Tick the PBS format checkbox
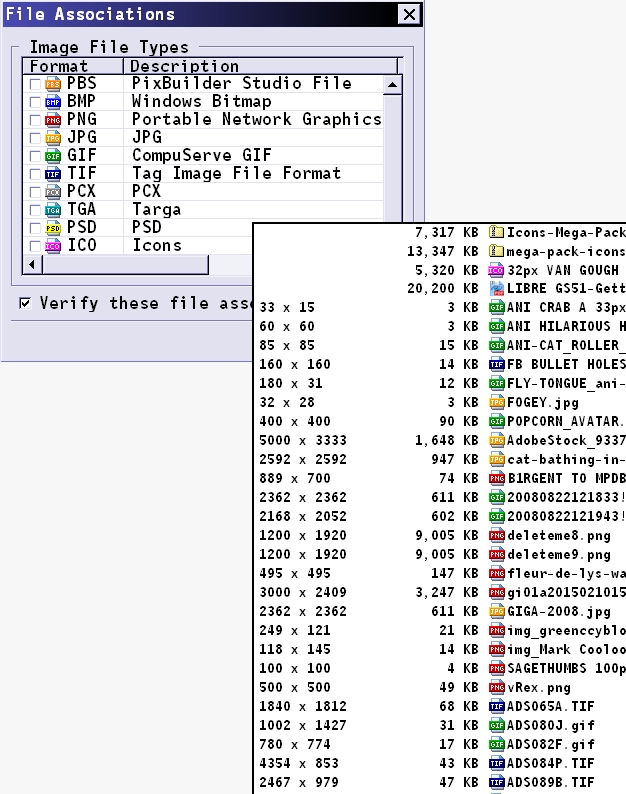Image resolution: width=626 pixels, height=794 pixels. point(35,84)
